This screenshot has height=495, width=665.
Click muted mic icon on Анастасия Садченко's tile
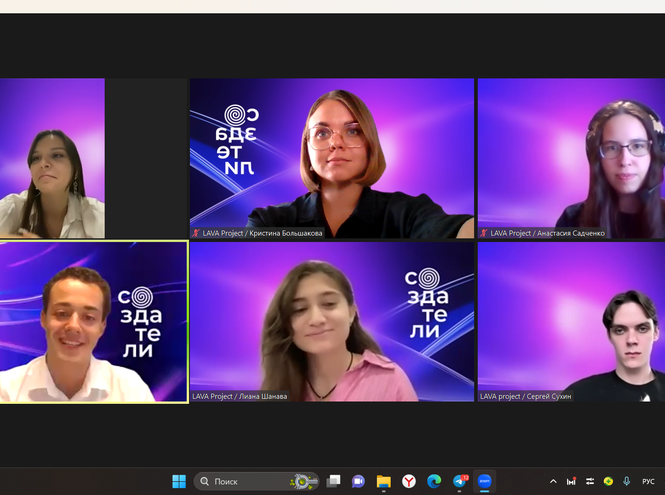point(484,233)
